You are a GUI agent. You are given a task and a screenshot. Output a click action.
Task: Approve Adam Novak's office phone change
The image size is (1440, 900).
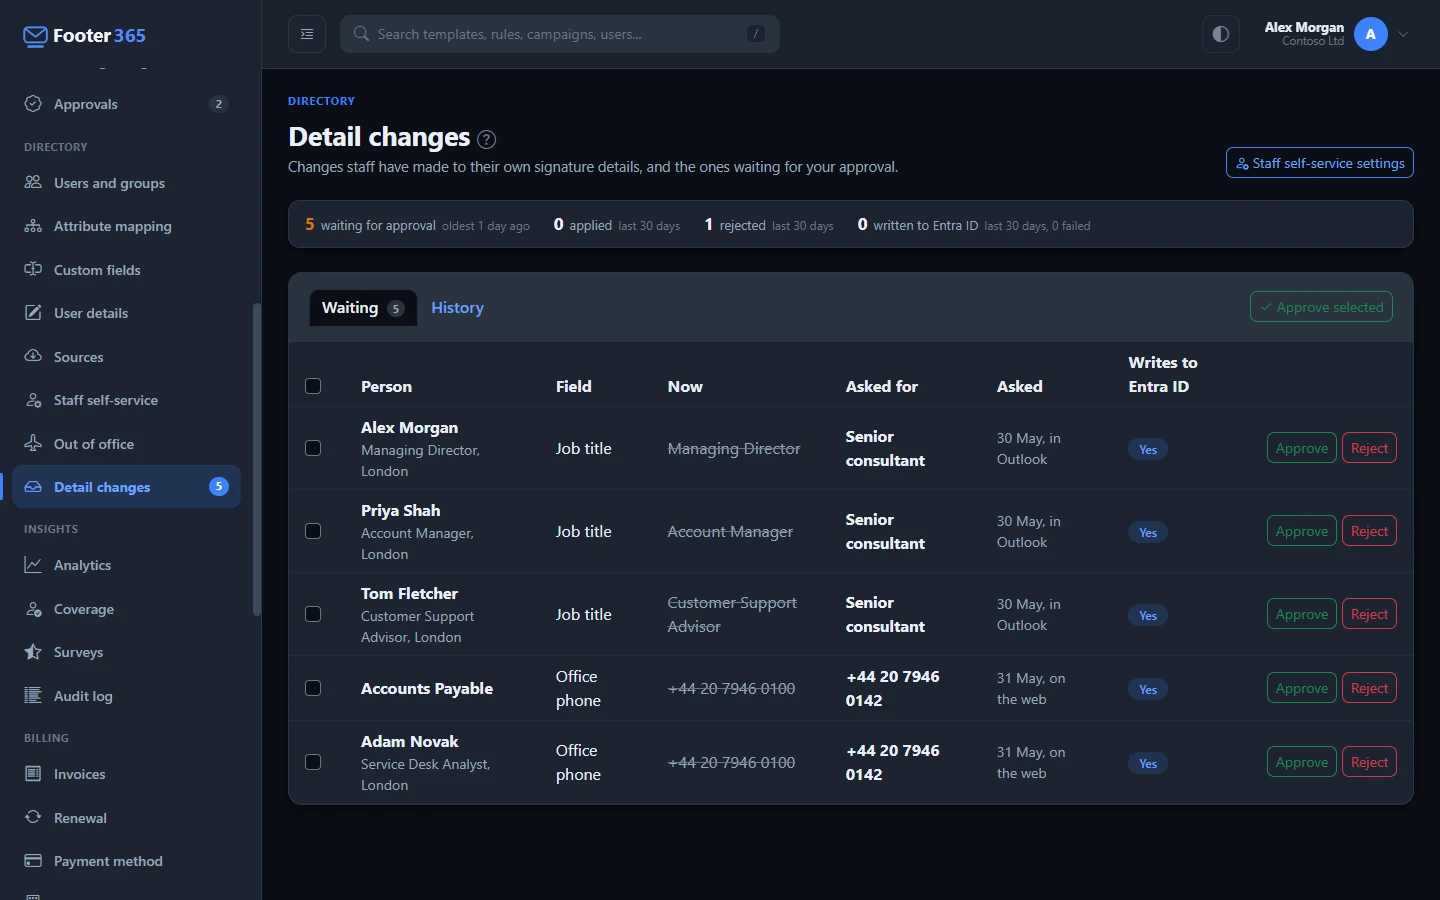click(x=1302, y=762)
